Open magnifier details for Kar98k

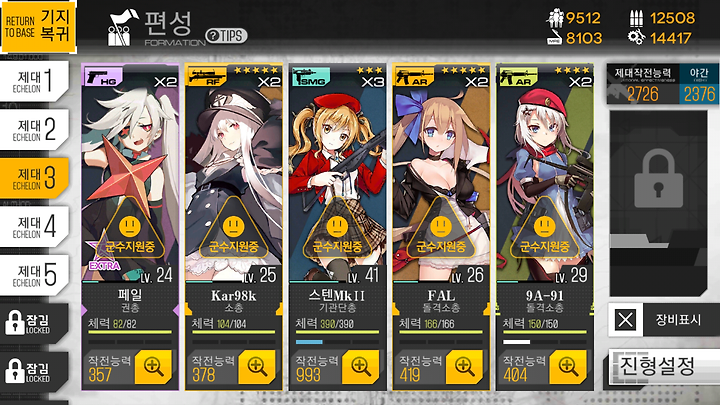[x=257, y=366]
